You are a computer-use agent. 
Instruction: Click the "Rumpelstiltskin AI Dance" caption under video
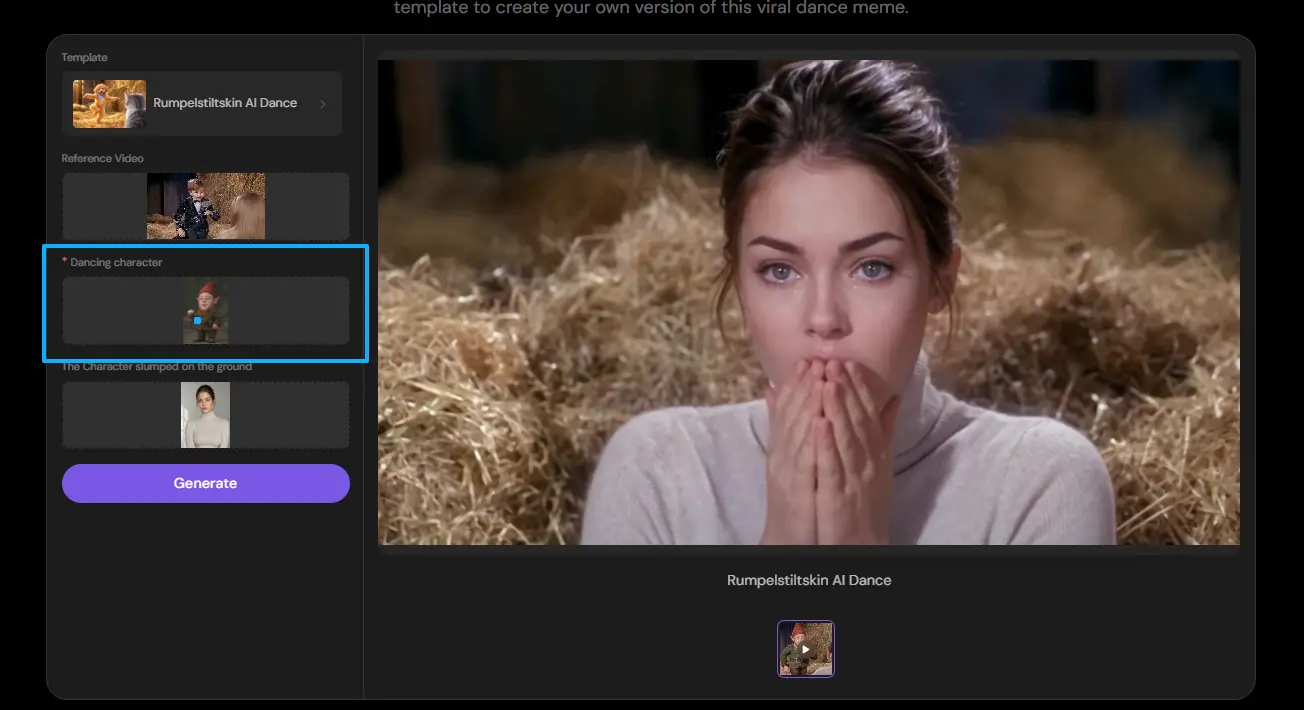[809, 580]
